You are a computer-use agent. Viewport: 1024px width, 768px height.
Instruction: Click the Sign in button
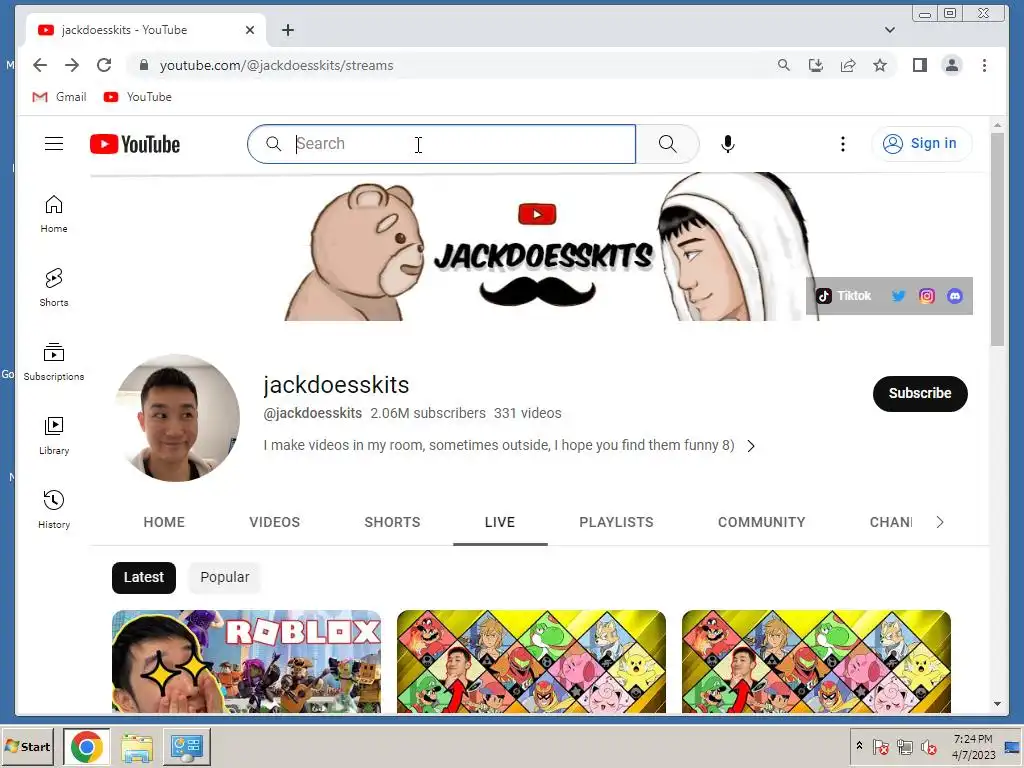(921, 144)
